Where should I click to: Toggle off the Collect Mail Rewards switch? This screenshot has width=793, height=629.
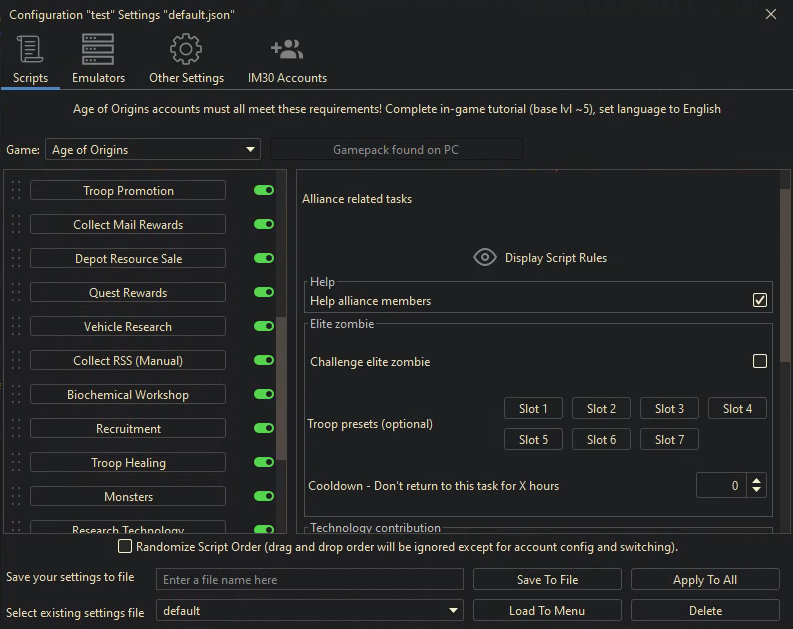pos(264,225)
